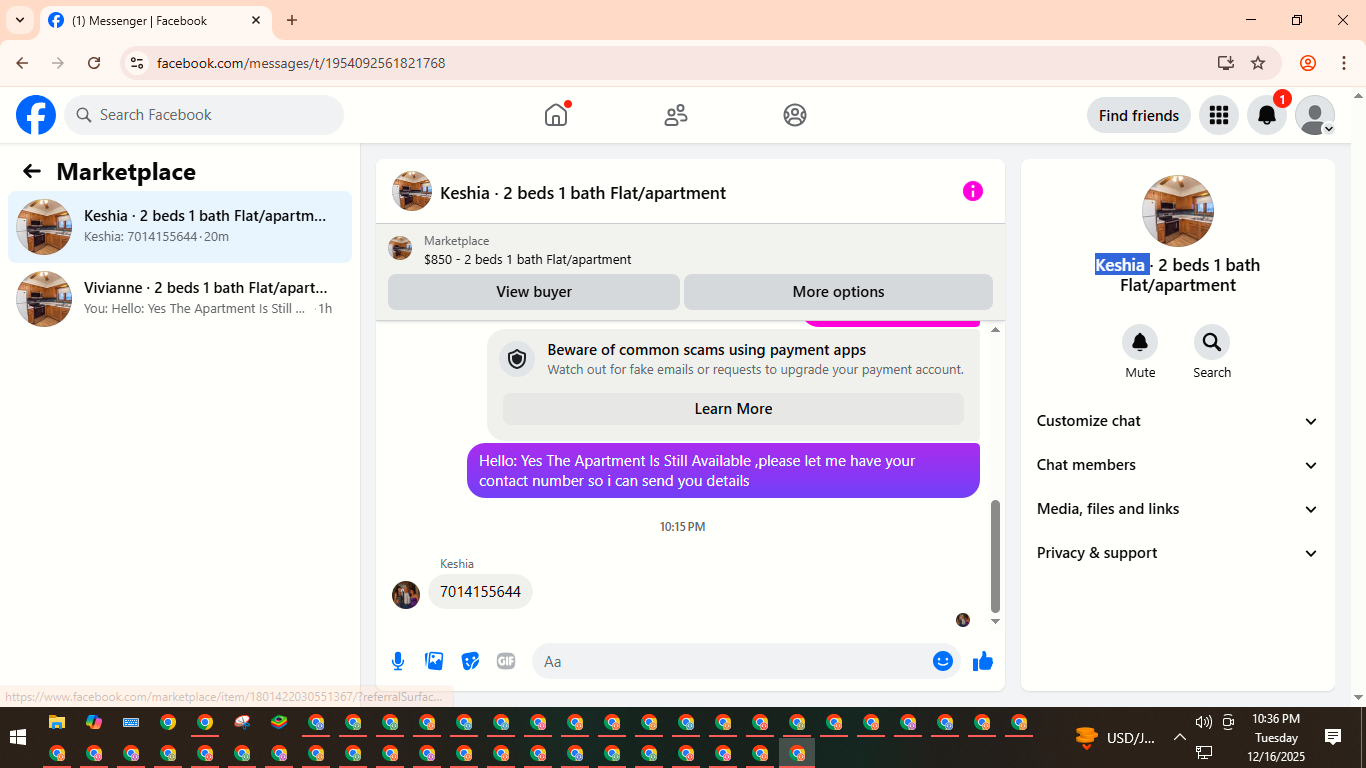Image resolution: width=1366 pixels, height=768 pixels.
Task: Click the highlighted Keshia name in details panel
Action: pos(1120,265)
